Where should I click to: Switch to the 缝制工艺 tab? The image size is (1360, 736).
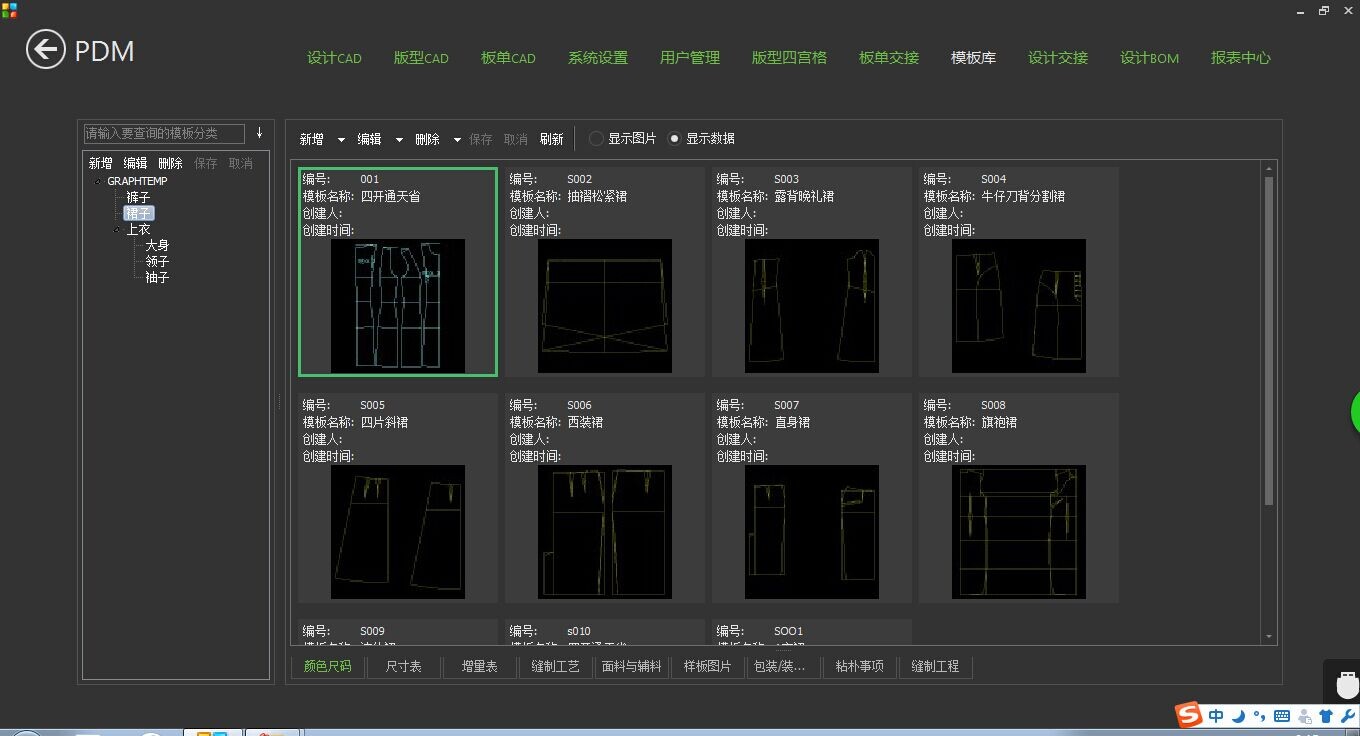(x=555, y=666)
